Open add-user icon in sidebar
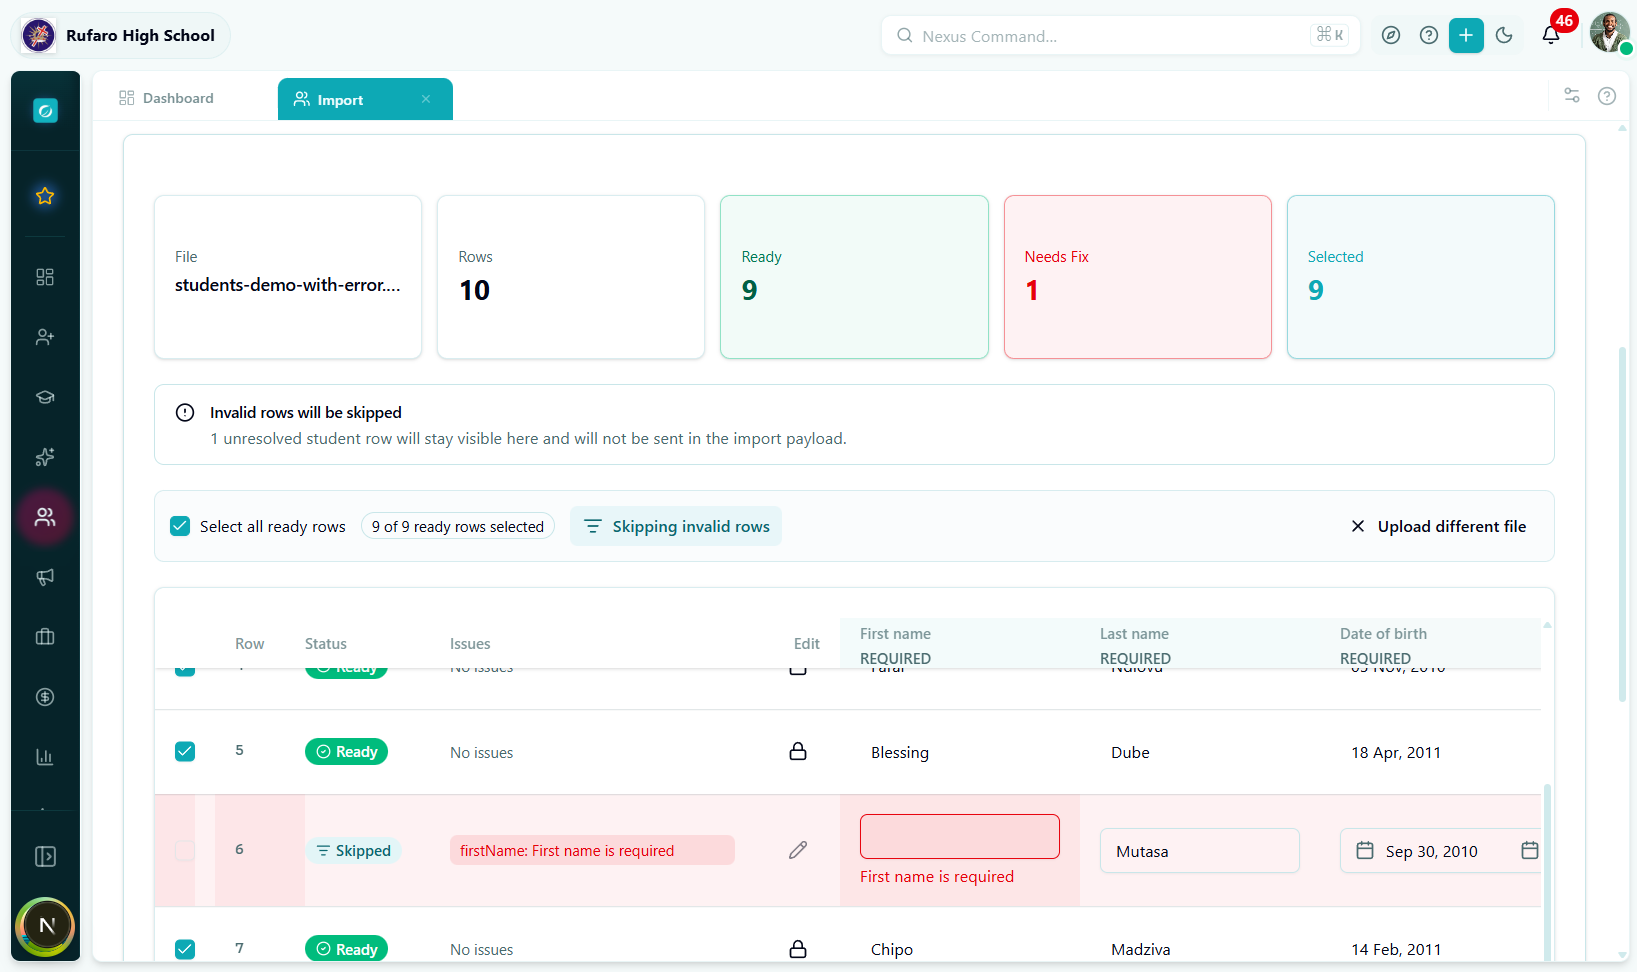This screenshot has width=1637, height=975. point(45,337)
